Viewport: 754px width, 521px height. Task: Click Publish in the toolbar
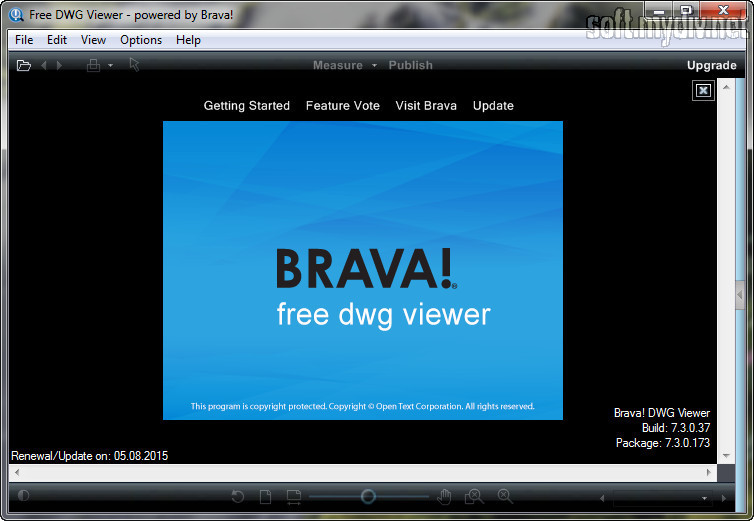pos(410,65)
